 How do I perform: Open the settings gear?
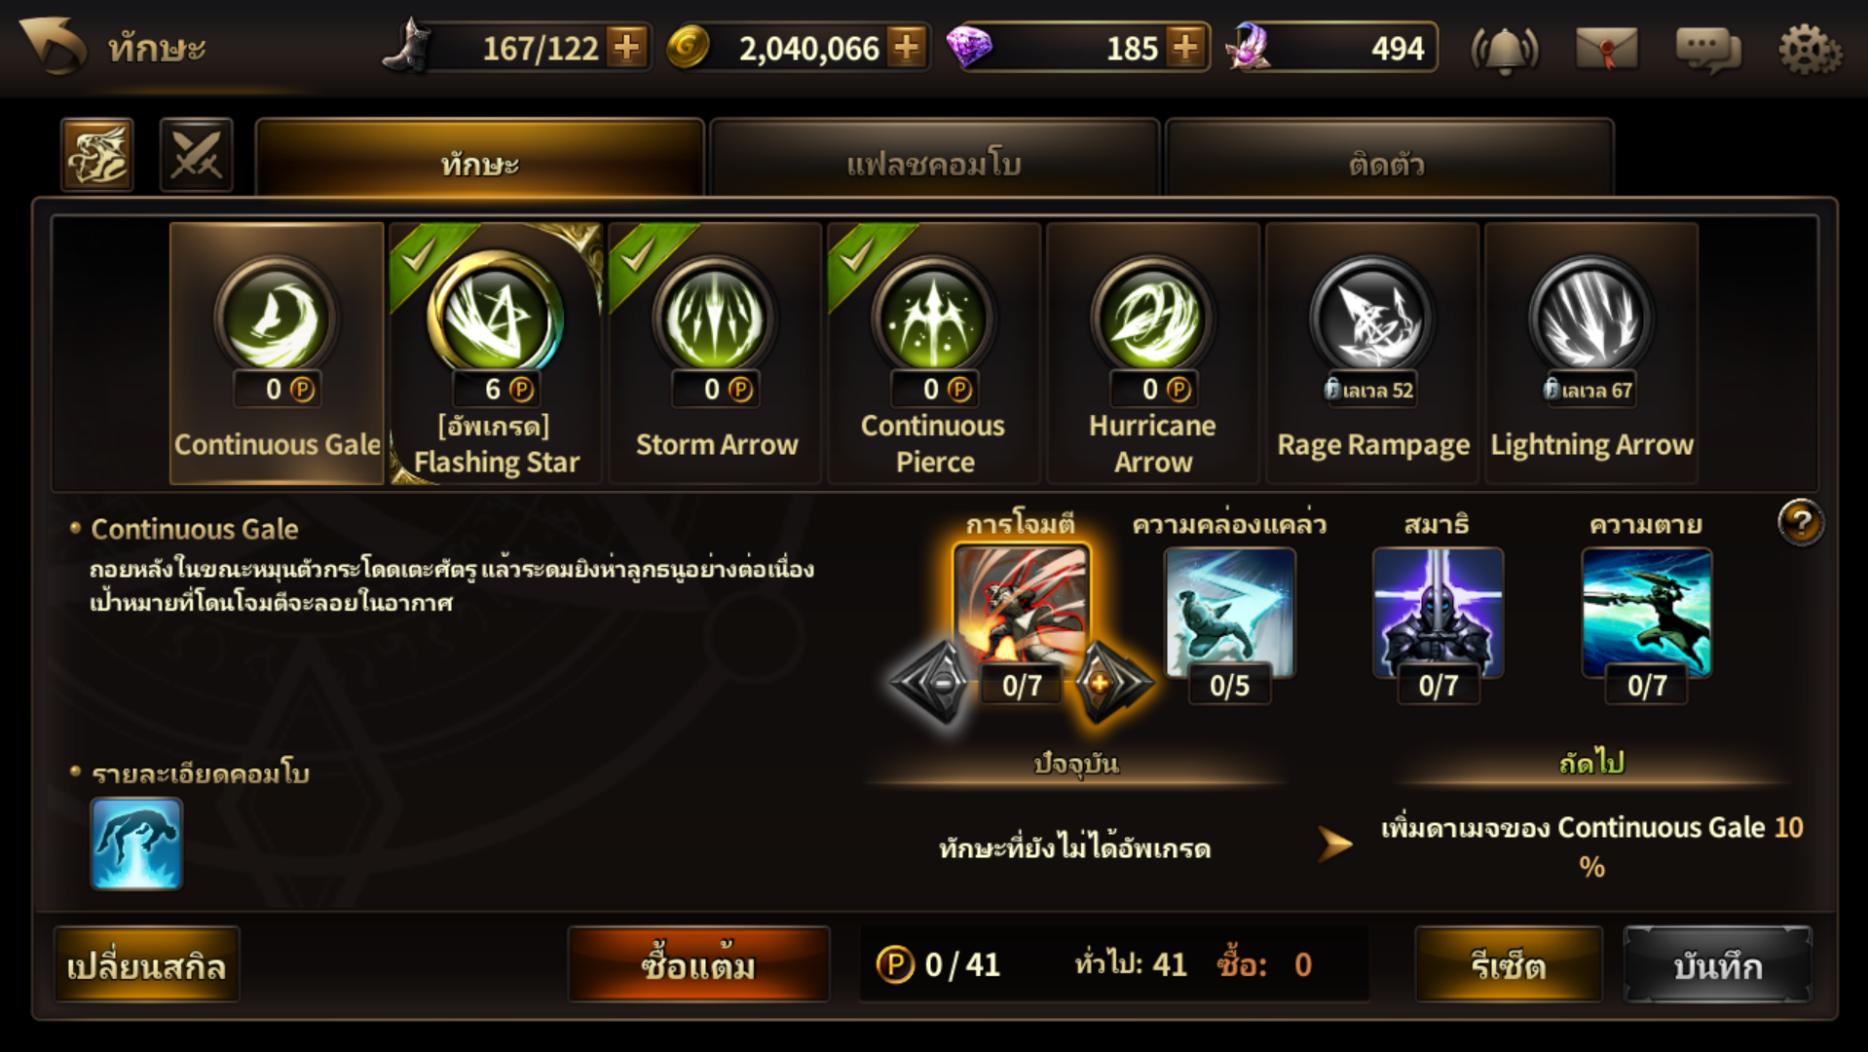tap(1810, 49)
